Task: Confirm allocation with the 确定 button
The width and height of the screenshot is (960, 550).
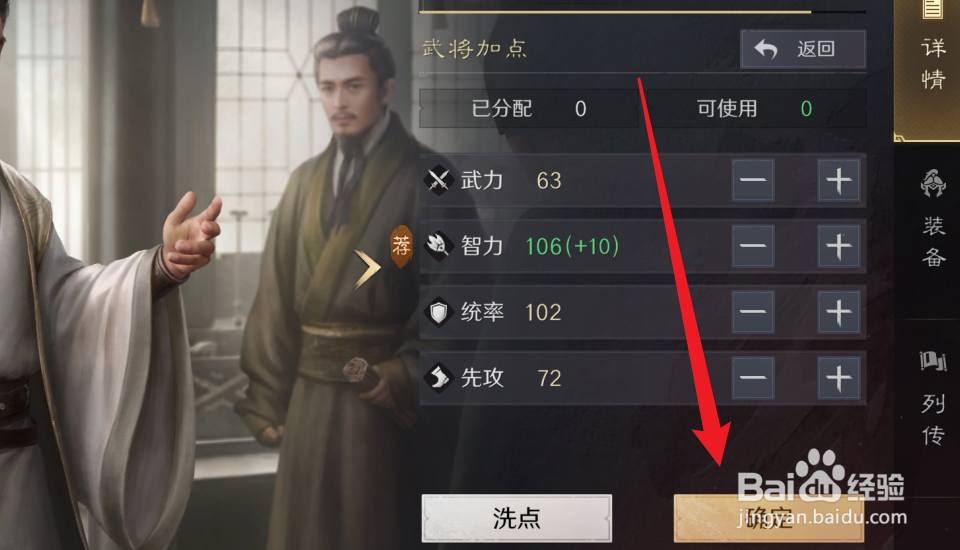Action: tap(769, 518)
